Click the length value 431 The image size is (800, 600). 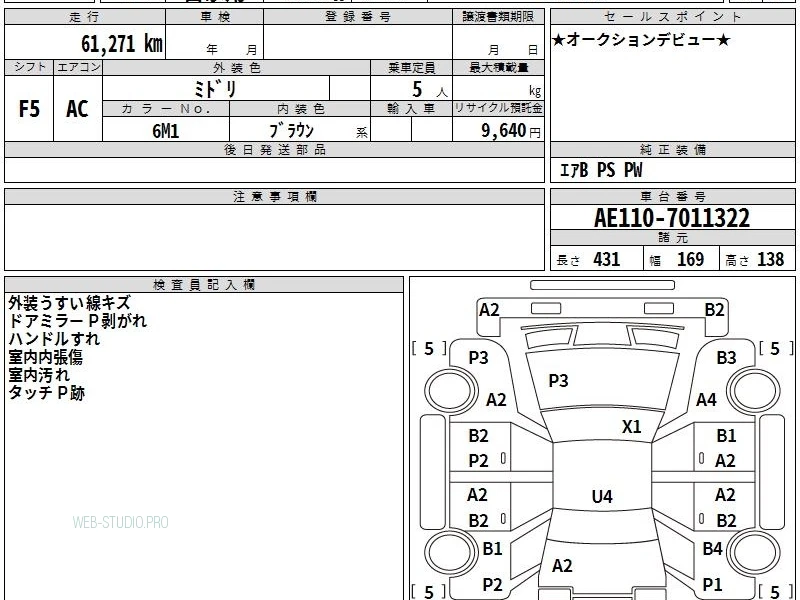tap(607, 259)
